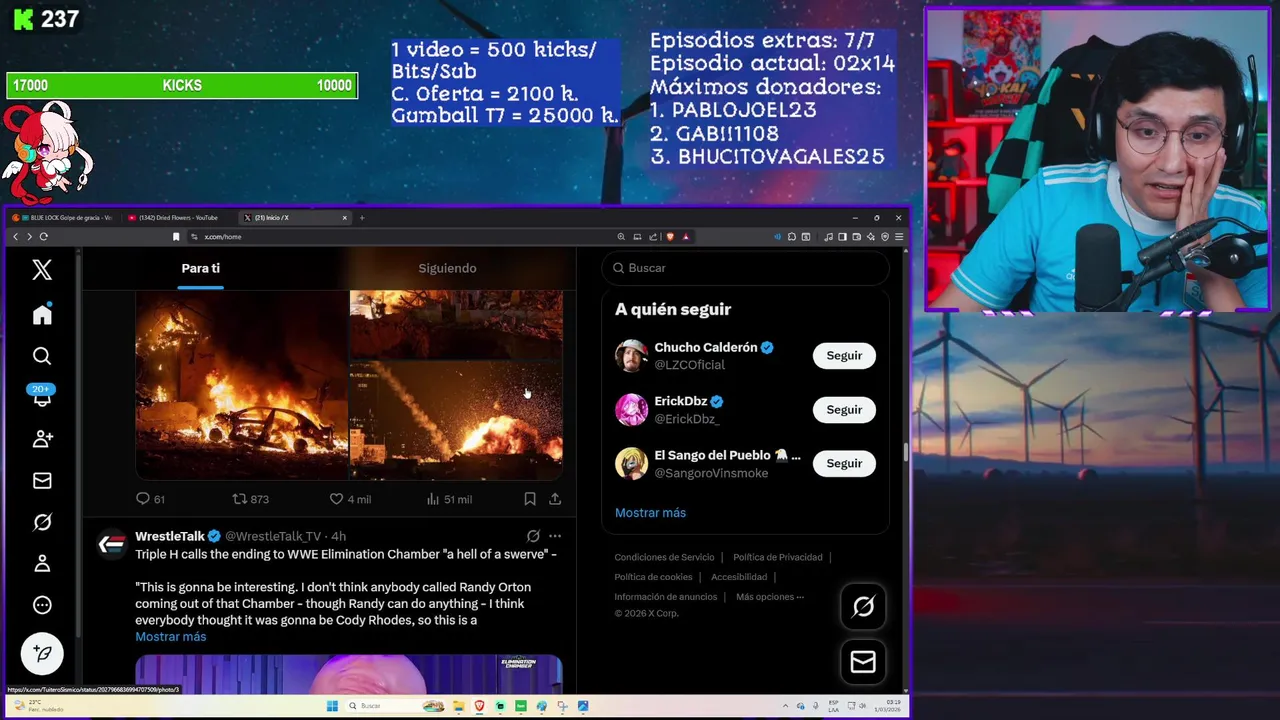This screenshot has width=1280, height=720.
Task: Open the bottom-right explosion fire image
Action: pyautogui.click(x=456, y=421)
